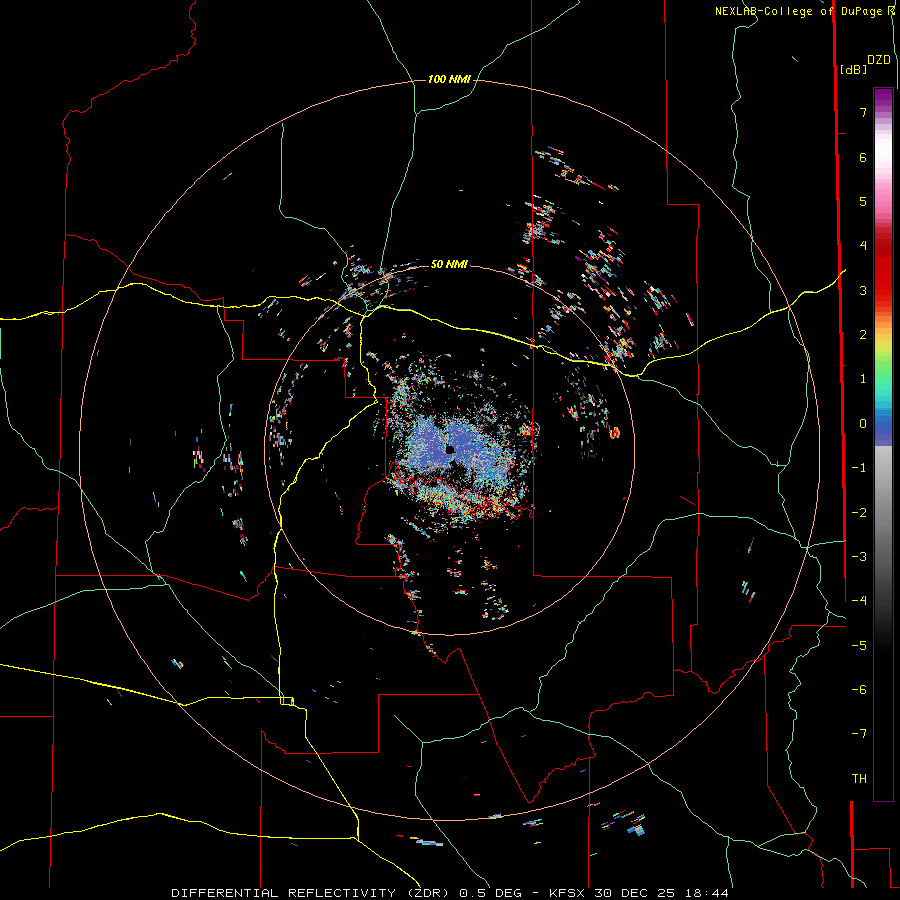
Task: Click the black radar site dot
Action: tap(450, 449)
